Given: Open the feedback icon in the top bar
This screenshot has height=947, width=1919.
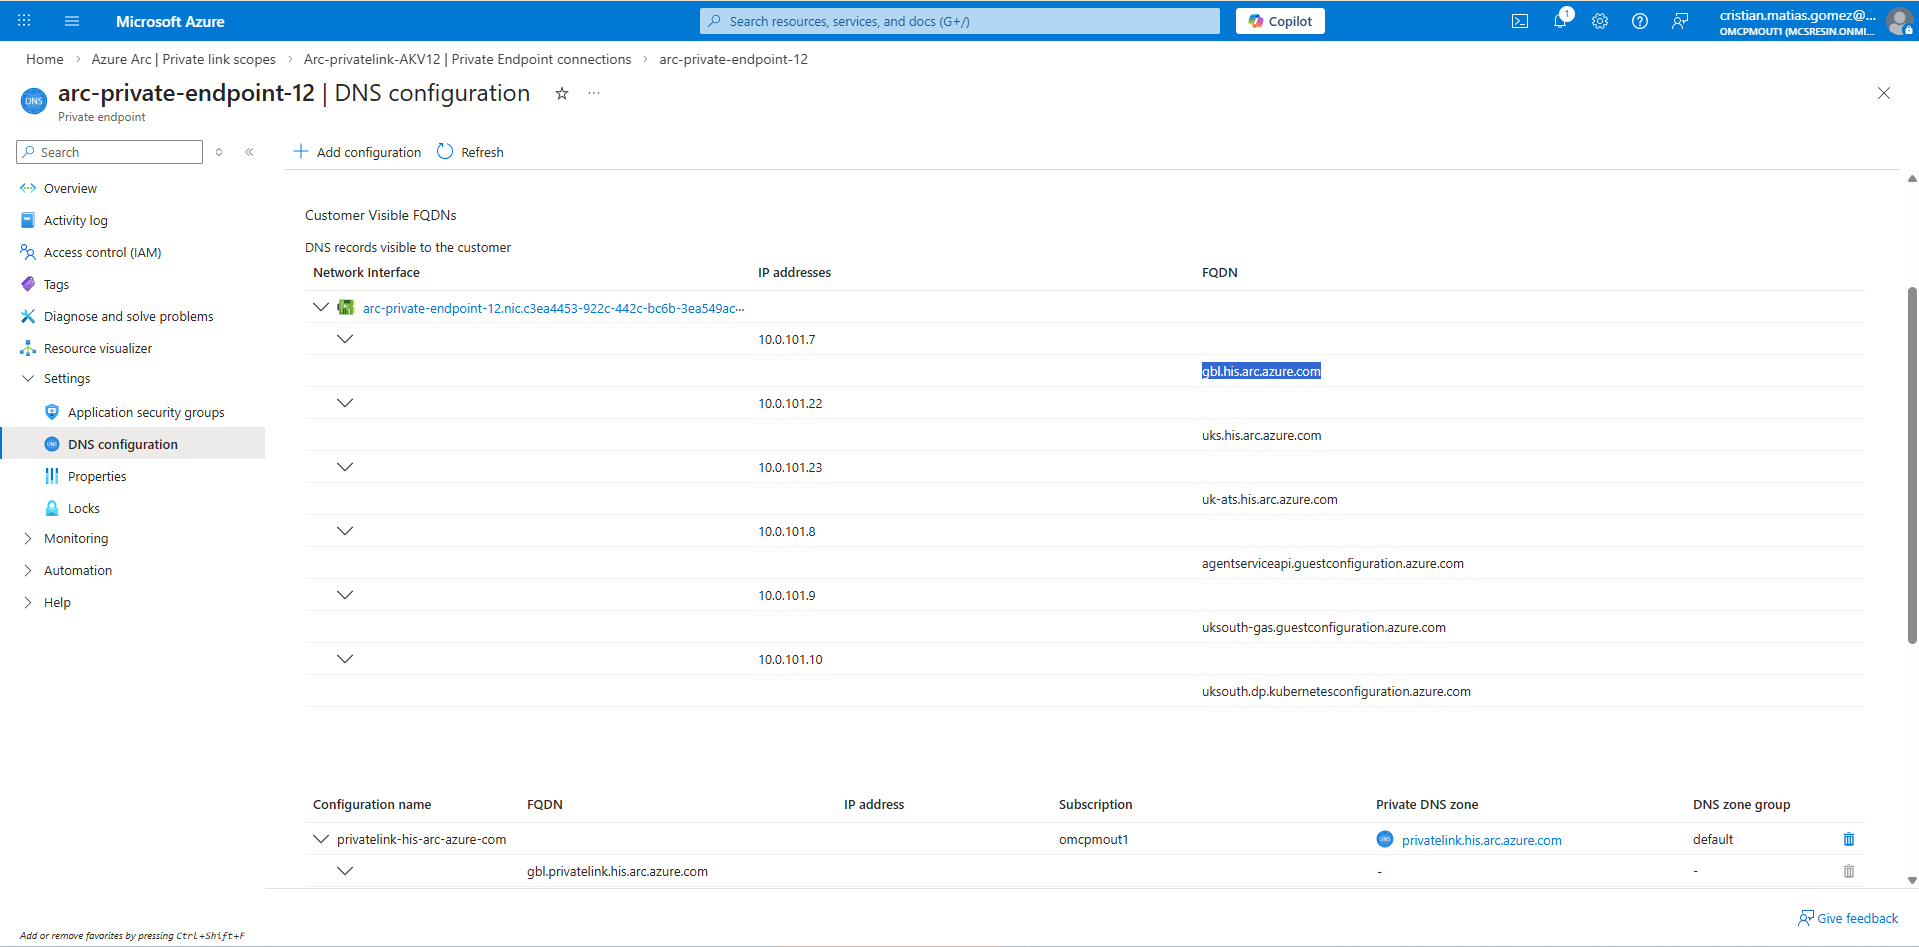Looking at the screenshot, I should tap(1679, 20).
